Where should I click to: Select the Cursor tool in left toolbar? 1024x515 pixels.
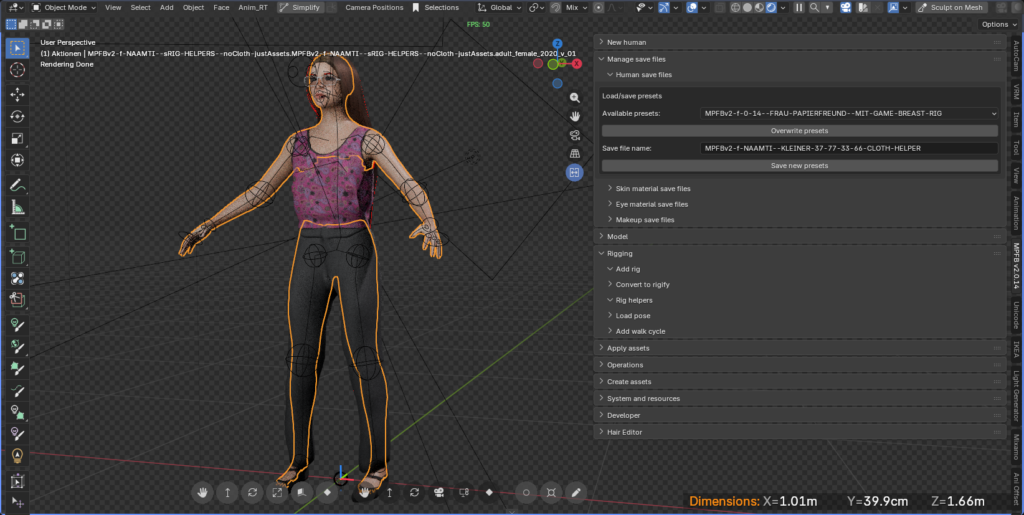17,70
